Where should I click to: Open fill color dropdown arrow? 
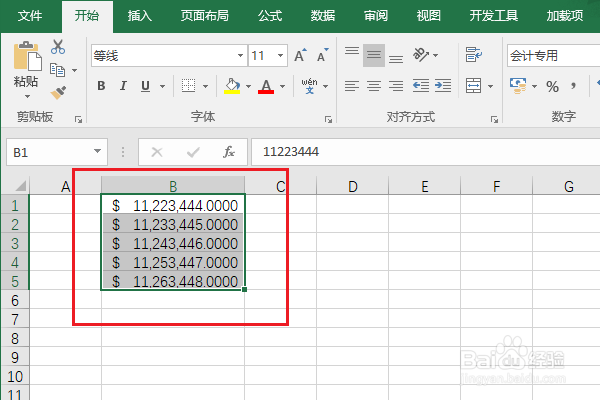point(248,87)
